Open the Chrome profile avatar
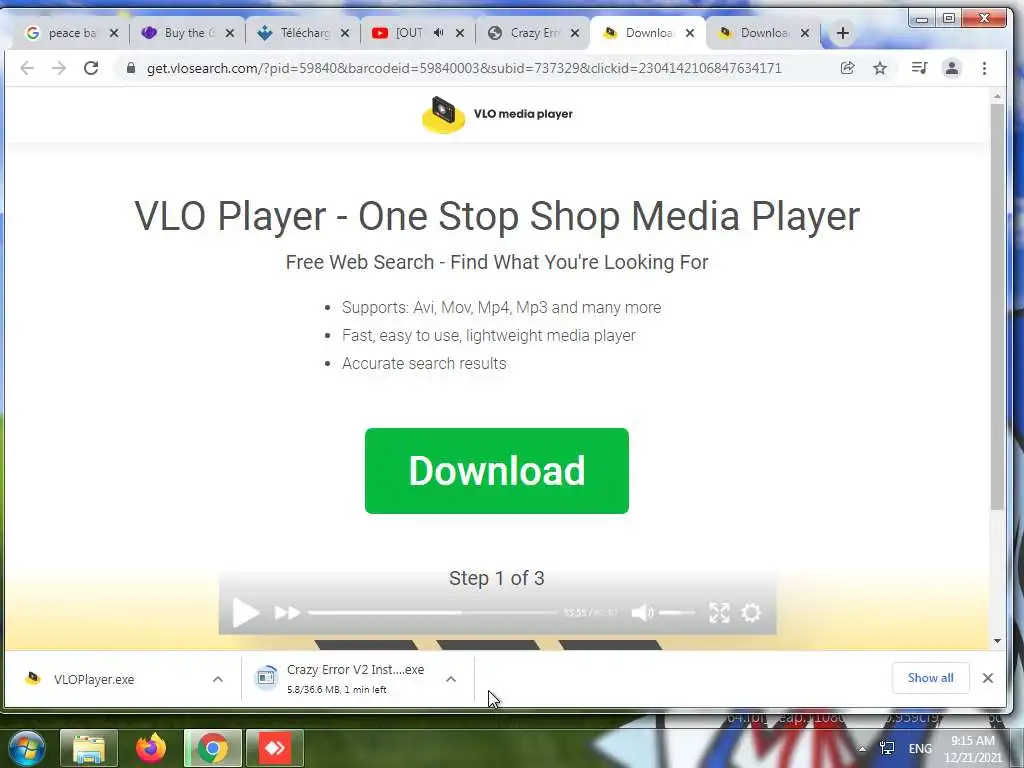The height and width of the screenshot is (768, 1024). click(952, 68)
